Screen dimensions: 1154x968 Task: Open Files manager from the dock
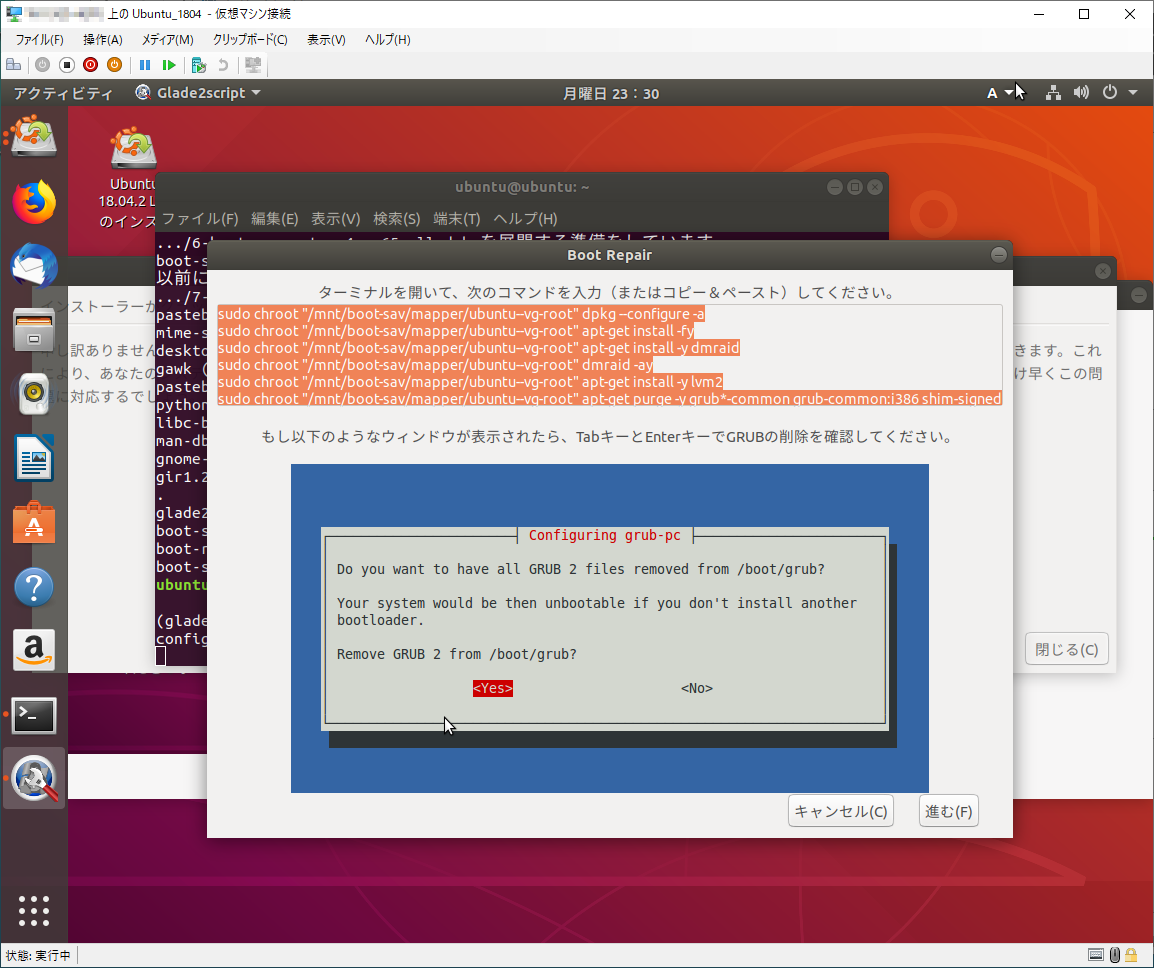(x=33, y=330)
